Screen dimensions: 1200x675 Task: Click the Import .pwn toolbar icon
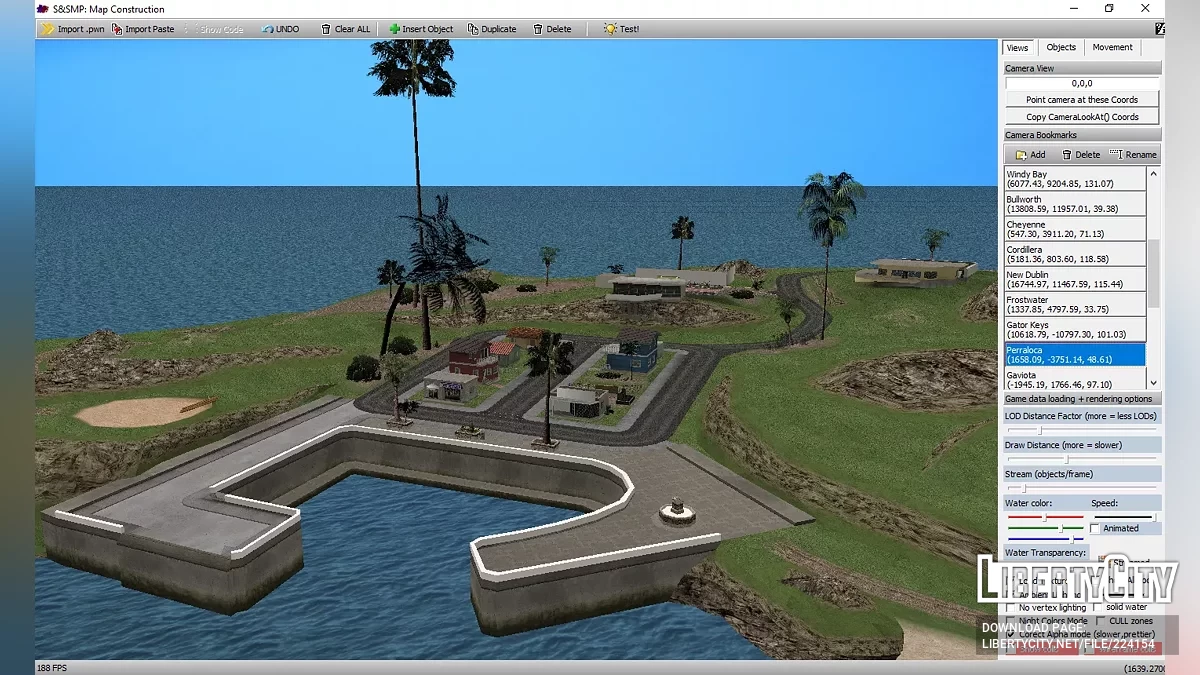[x=48, y=29]
